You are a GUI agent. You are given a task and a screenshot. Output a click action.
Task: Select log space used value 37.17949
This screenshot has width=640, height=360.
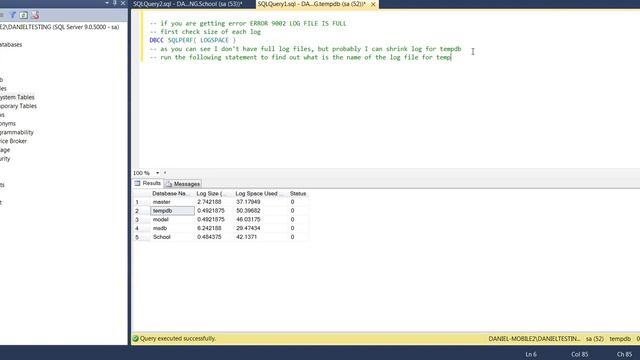coord(260,202)
